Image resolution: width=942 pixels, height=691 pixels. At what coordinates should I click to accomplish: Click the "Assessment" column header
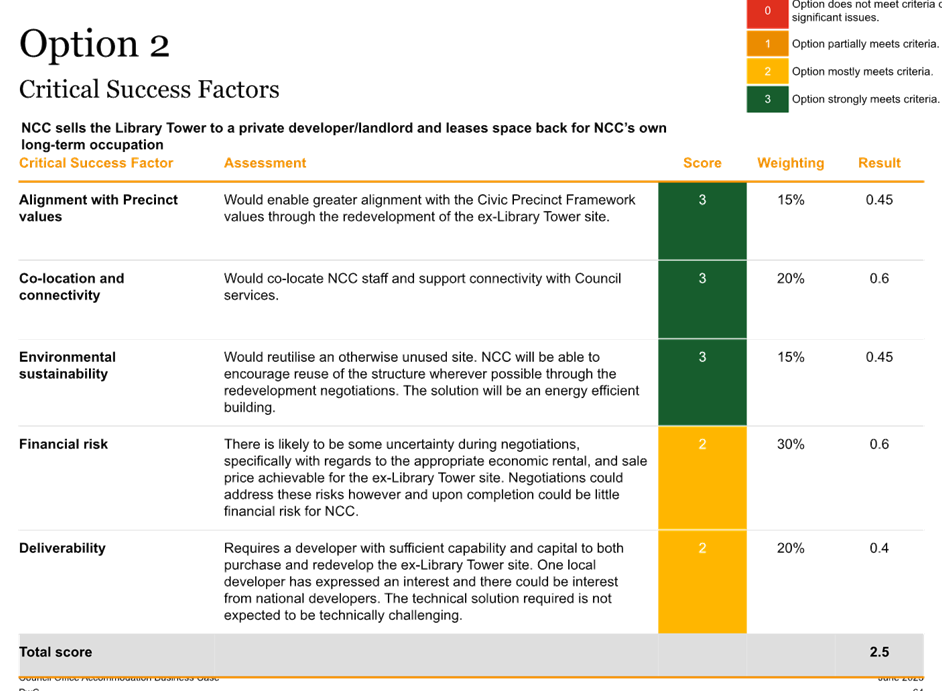[265, 163]
